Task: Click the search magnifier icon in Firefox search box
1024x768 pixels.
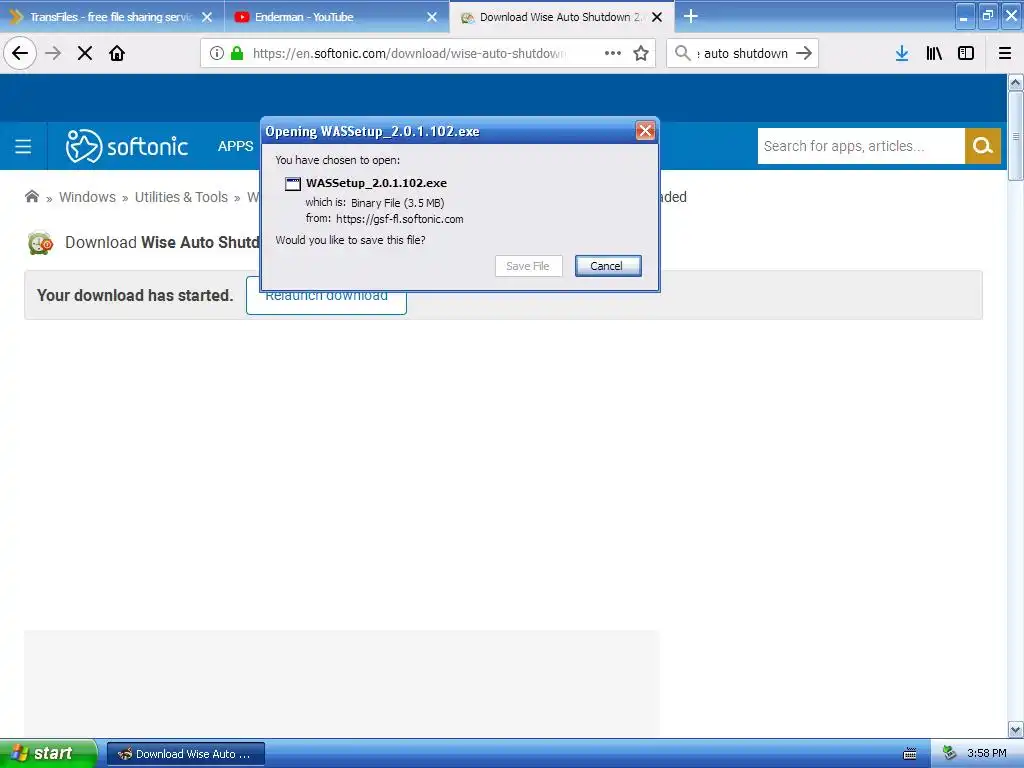Action: pos(682,53)
